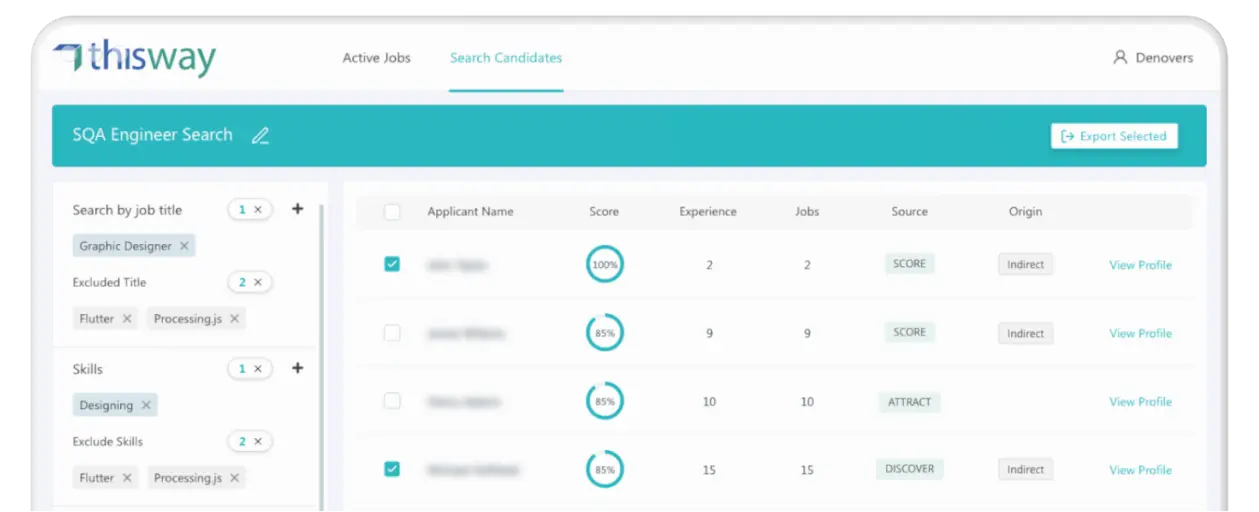The image size is (1259, 512).
Task: Edit the SQA Engineer Search name
Action: pyautogui.click(x=260, y=136)
